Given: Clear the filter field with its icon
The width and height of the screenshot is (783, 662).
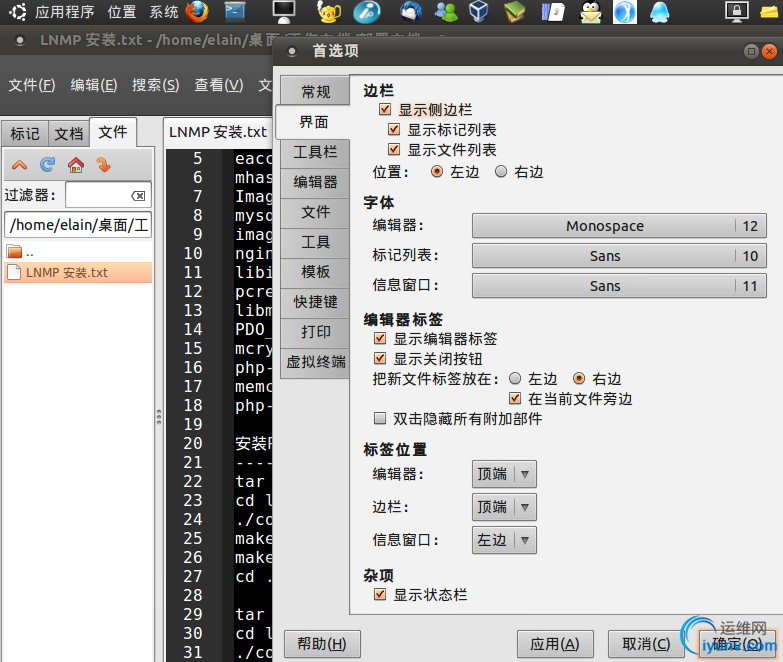Looking at the screenshot, I should click(x=139, y=196).
